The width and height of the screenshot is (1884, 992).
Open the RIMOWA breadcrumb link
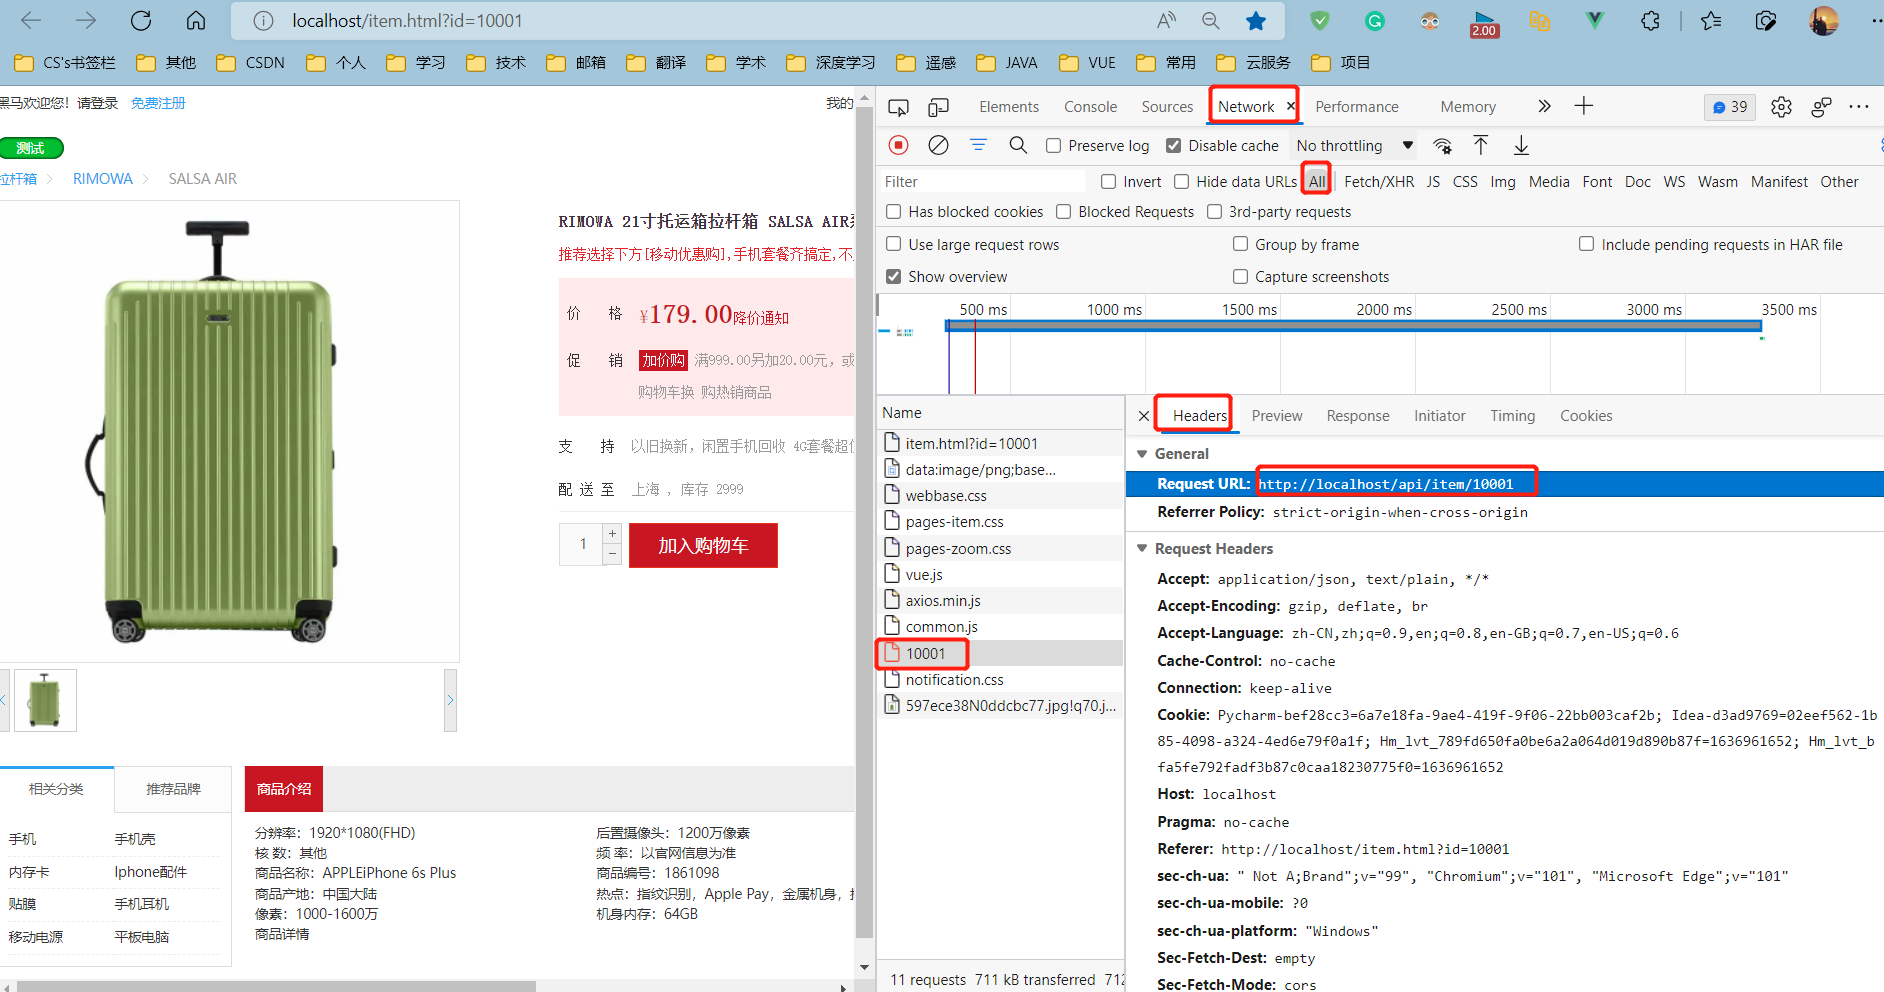tap(103, 179)
